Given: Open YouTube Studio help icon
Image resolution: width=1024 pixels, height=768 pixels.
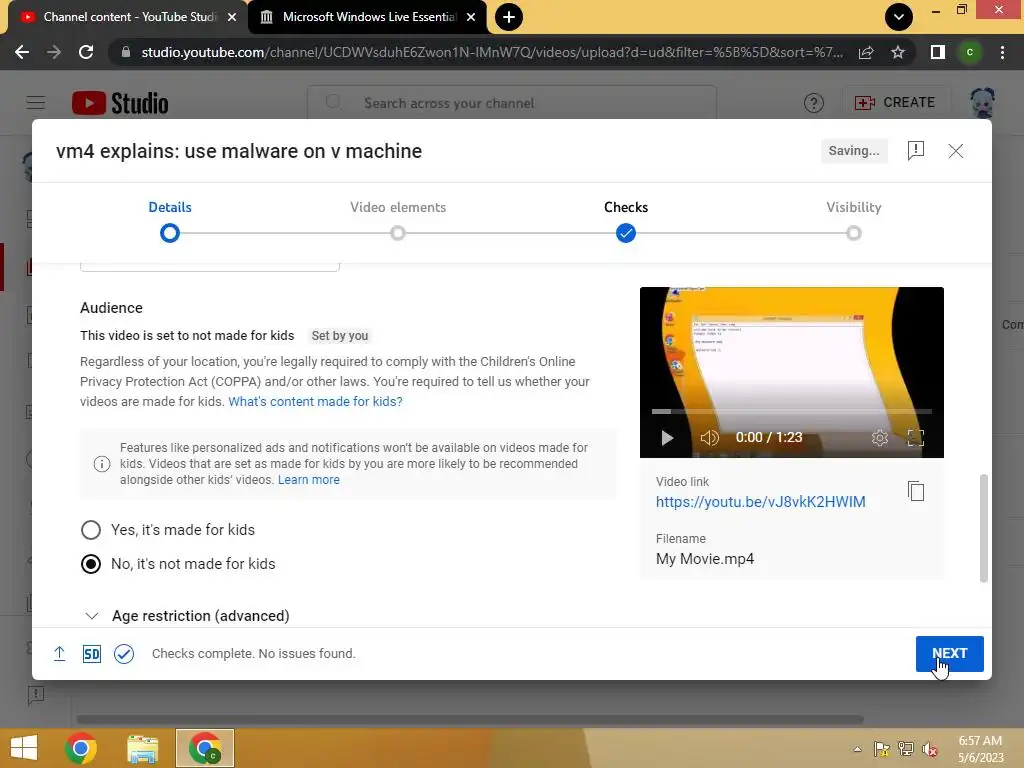Looking at the screenshot, I should click(x=814, y=103).
